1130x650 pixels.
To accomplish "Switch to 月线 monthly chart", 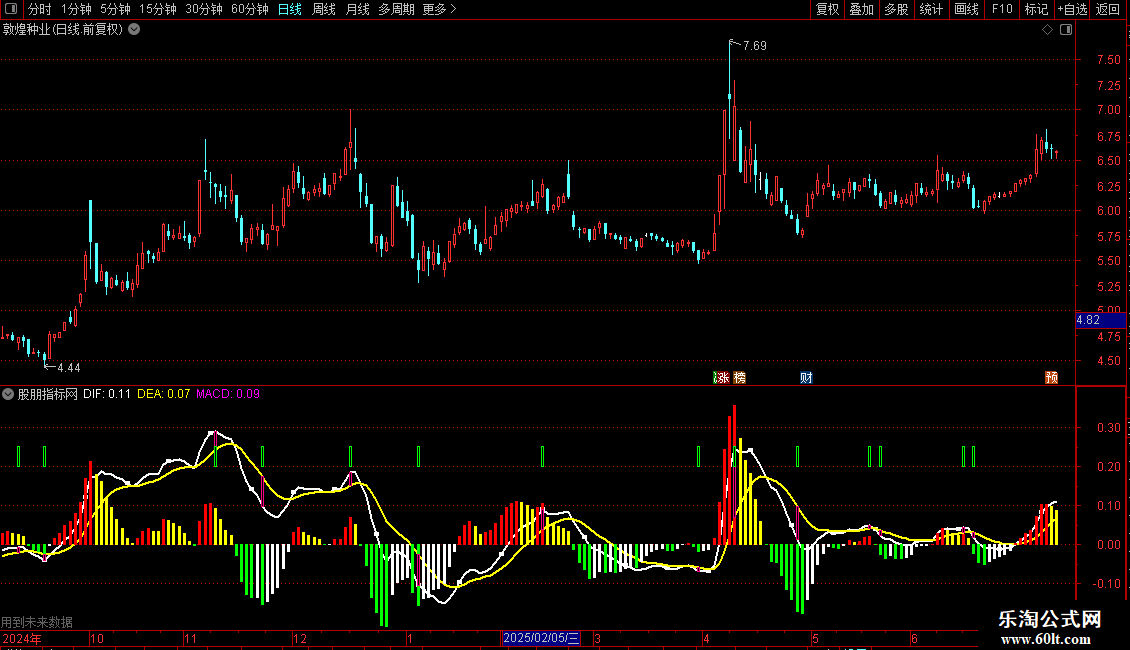I will pyautogui.click(x=357, y=9).
